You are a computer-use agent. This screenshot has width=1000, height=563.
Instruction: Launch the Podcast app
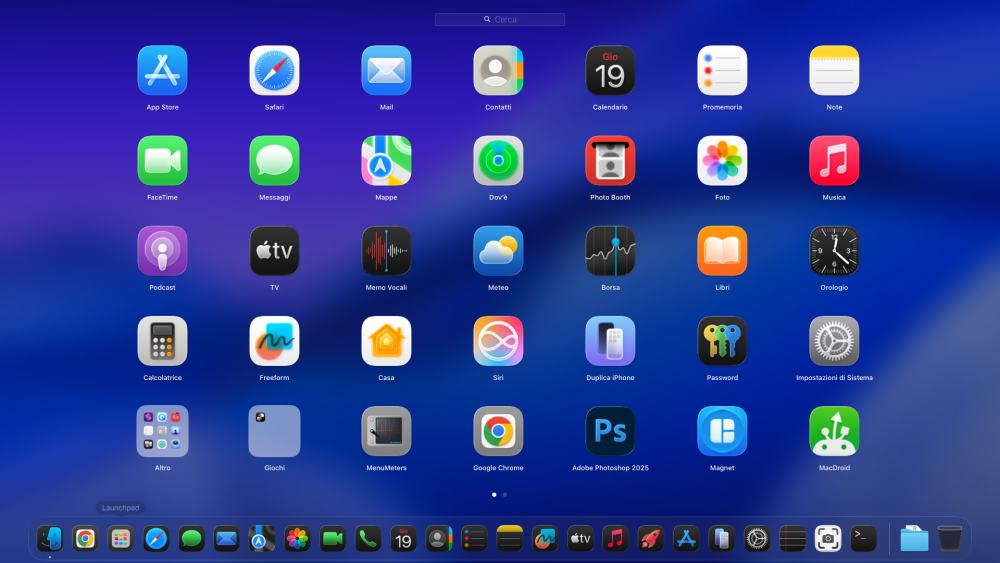[162, 251]
